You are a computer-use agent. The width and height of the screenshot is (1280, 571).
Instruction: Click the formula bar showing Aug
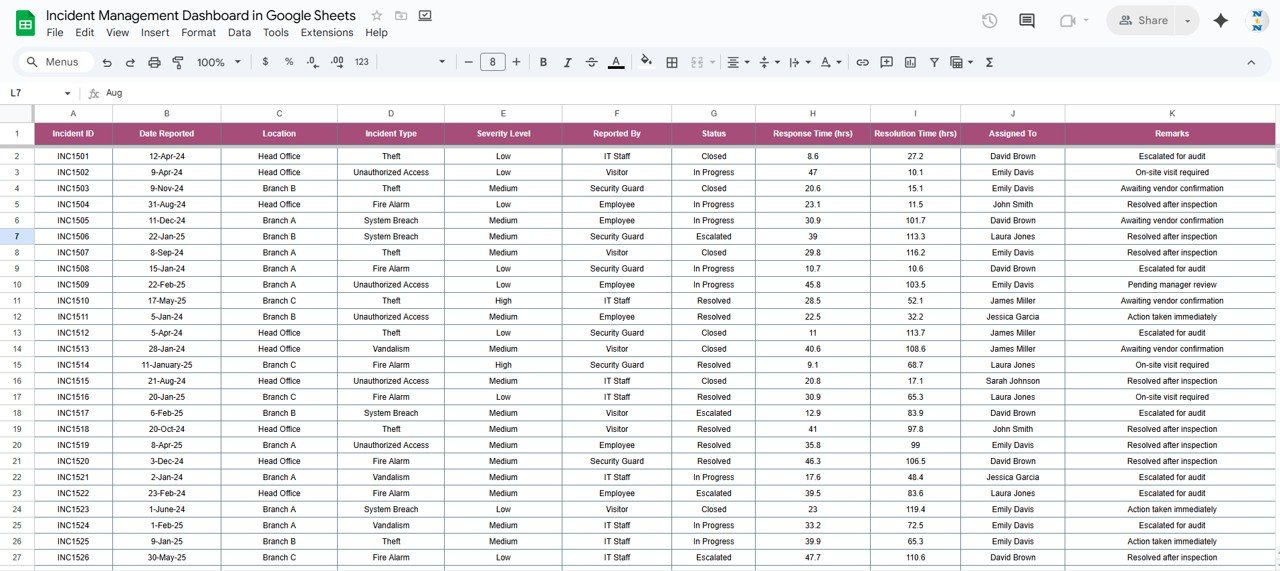690,93
